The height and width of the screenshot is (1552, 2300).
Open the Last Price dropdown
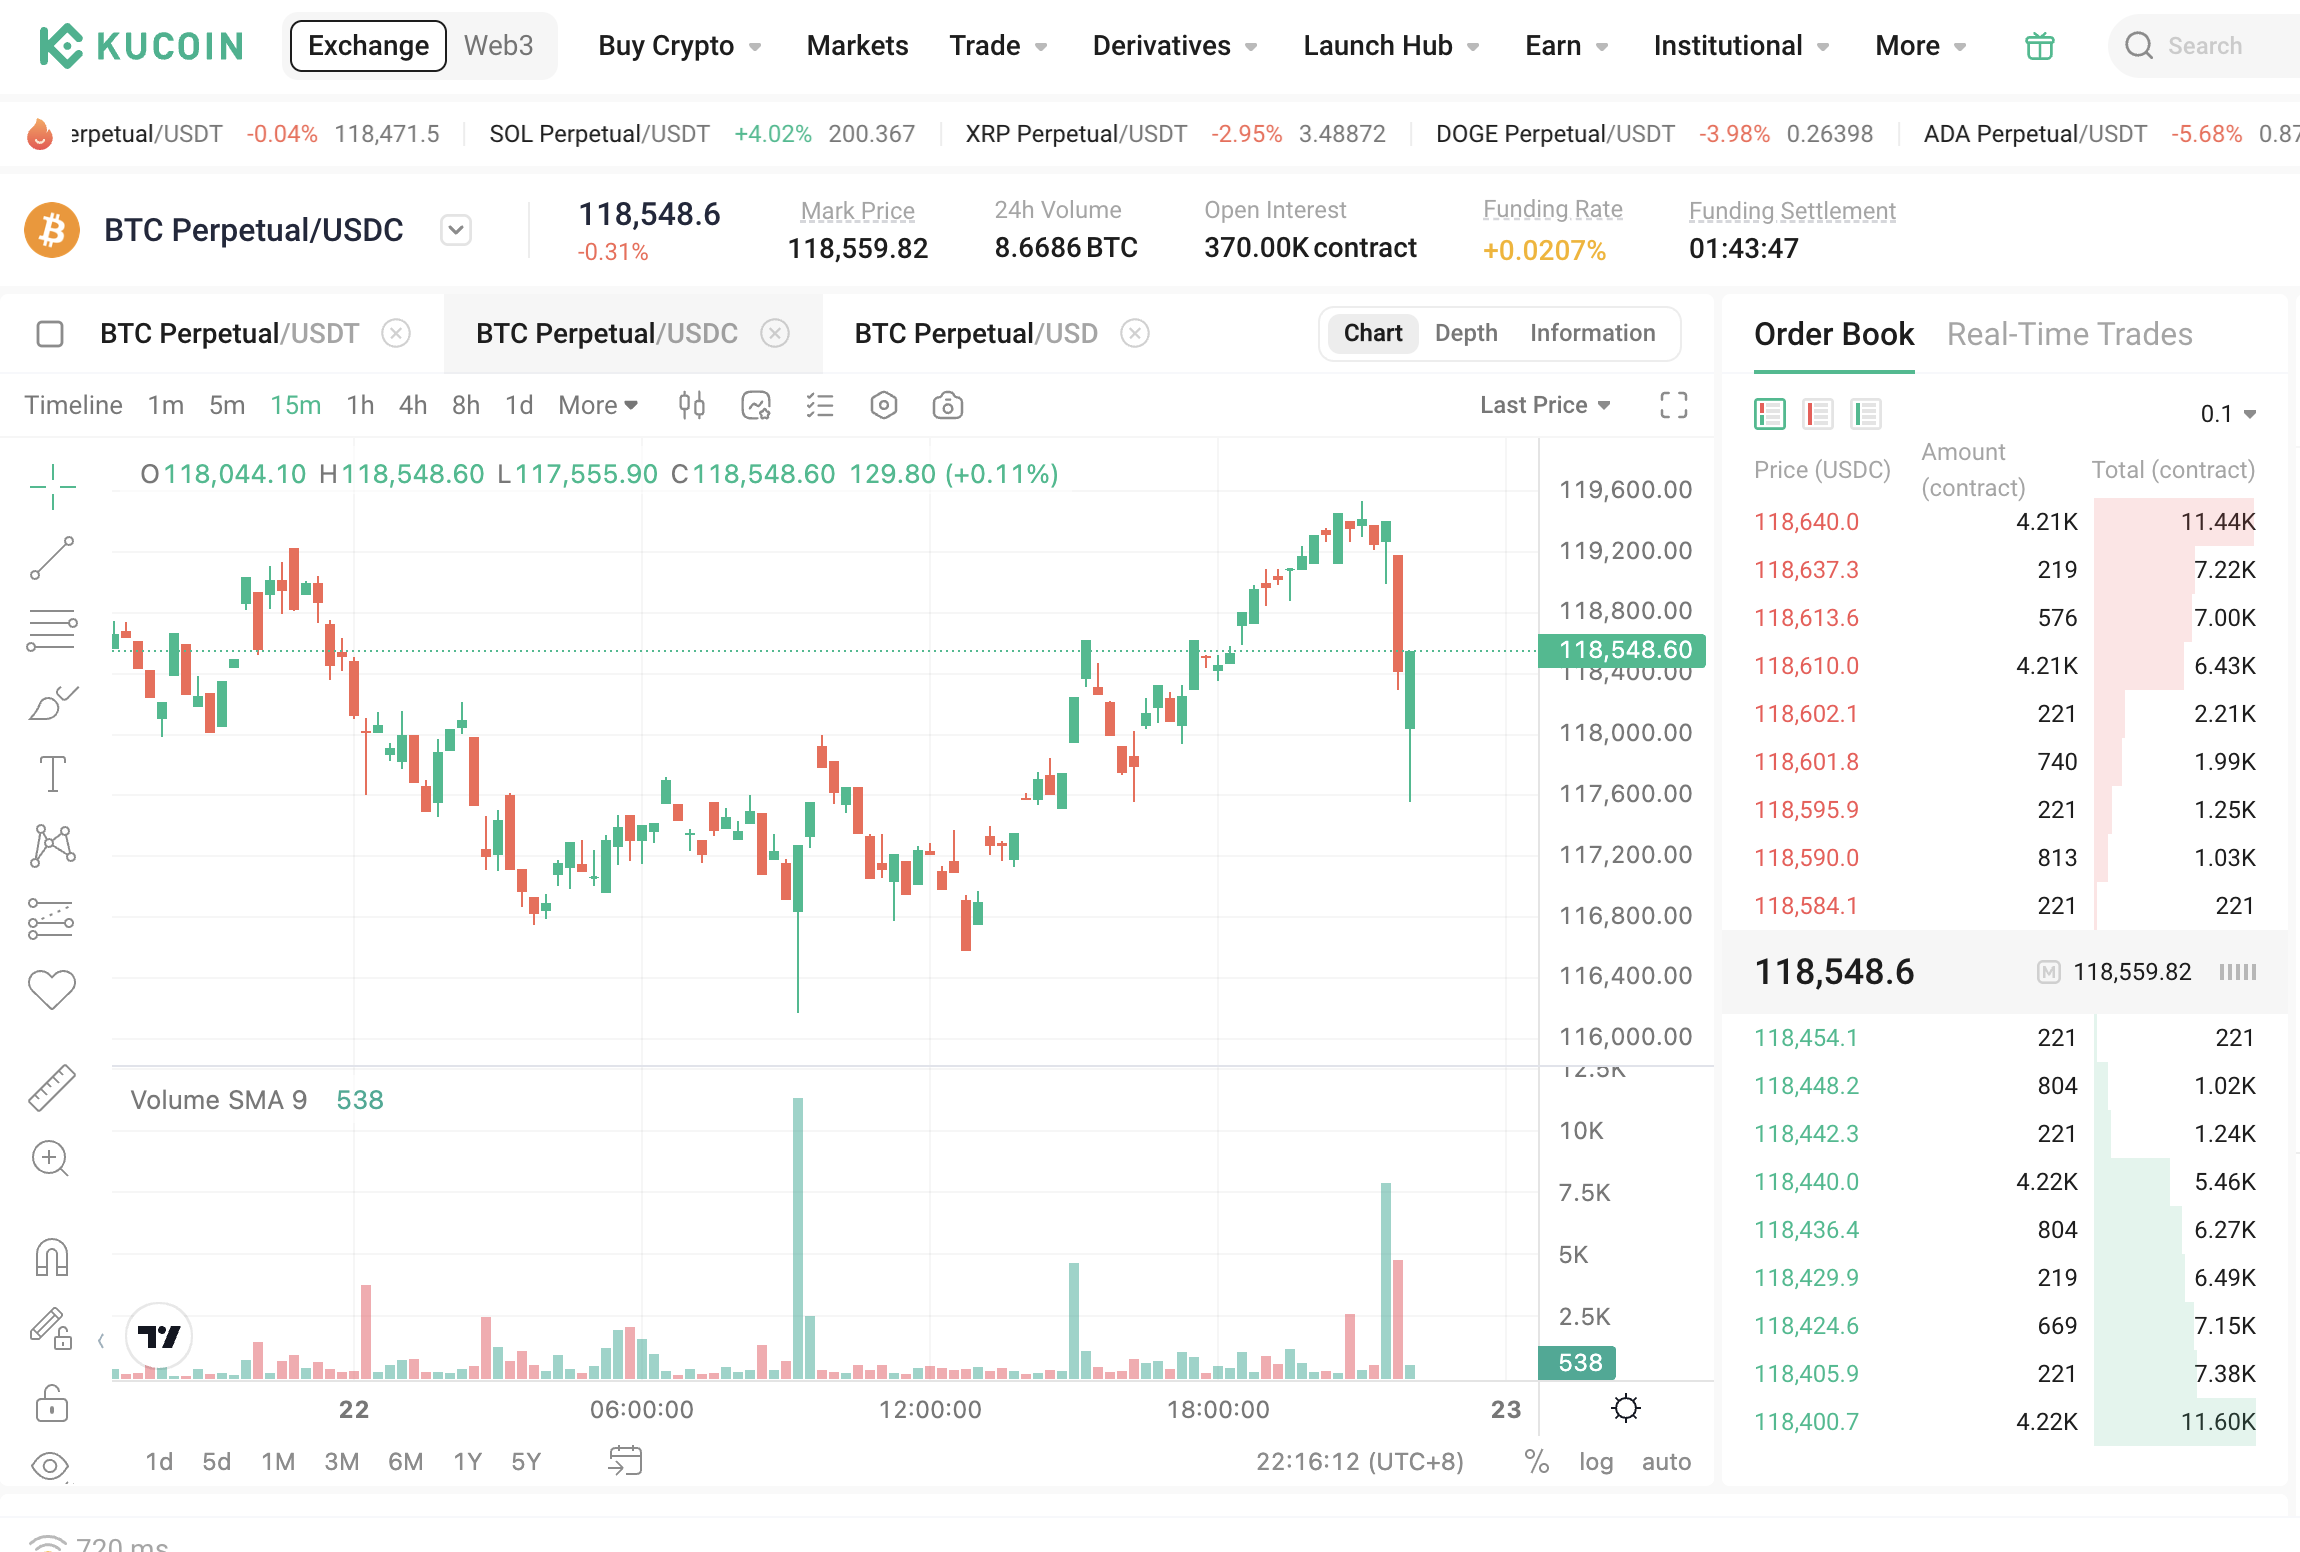coord(1545,405)
